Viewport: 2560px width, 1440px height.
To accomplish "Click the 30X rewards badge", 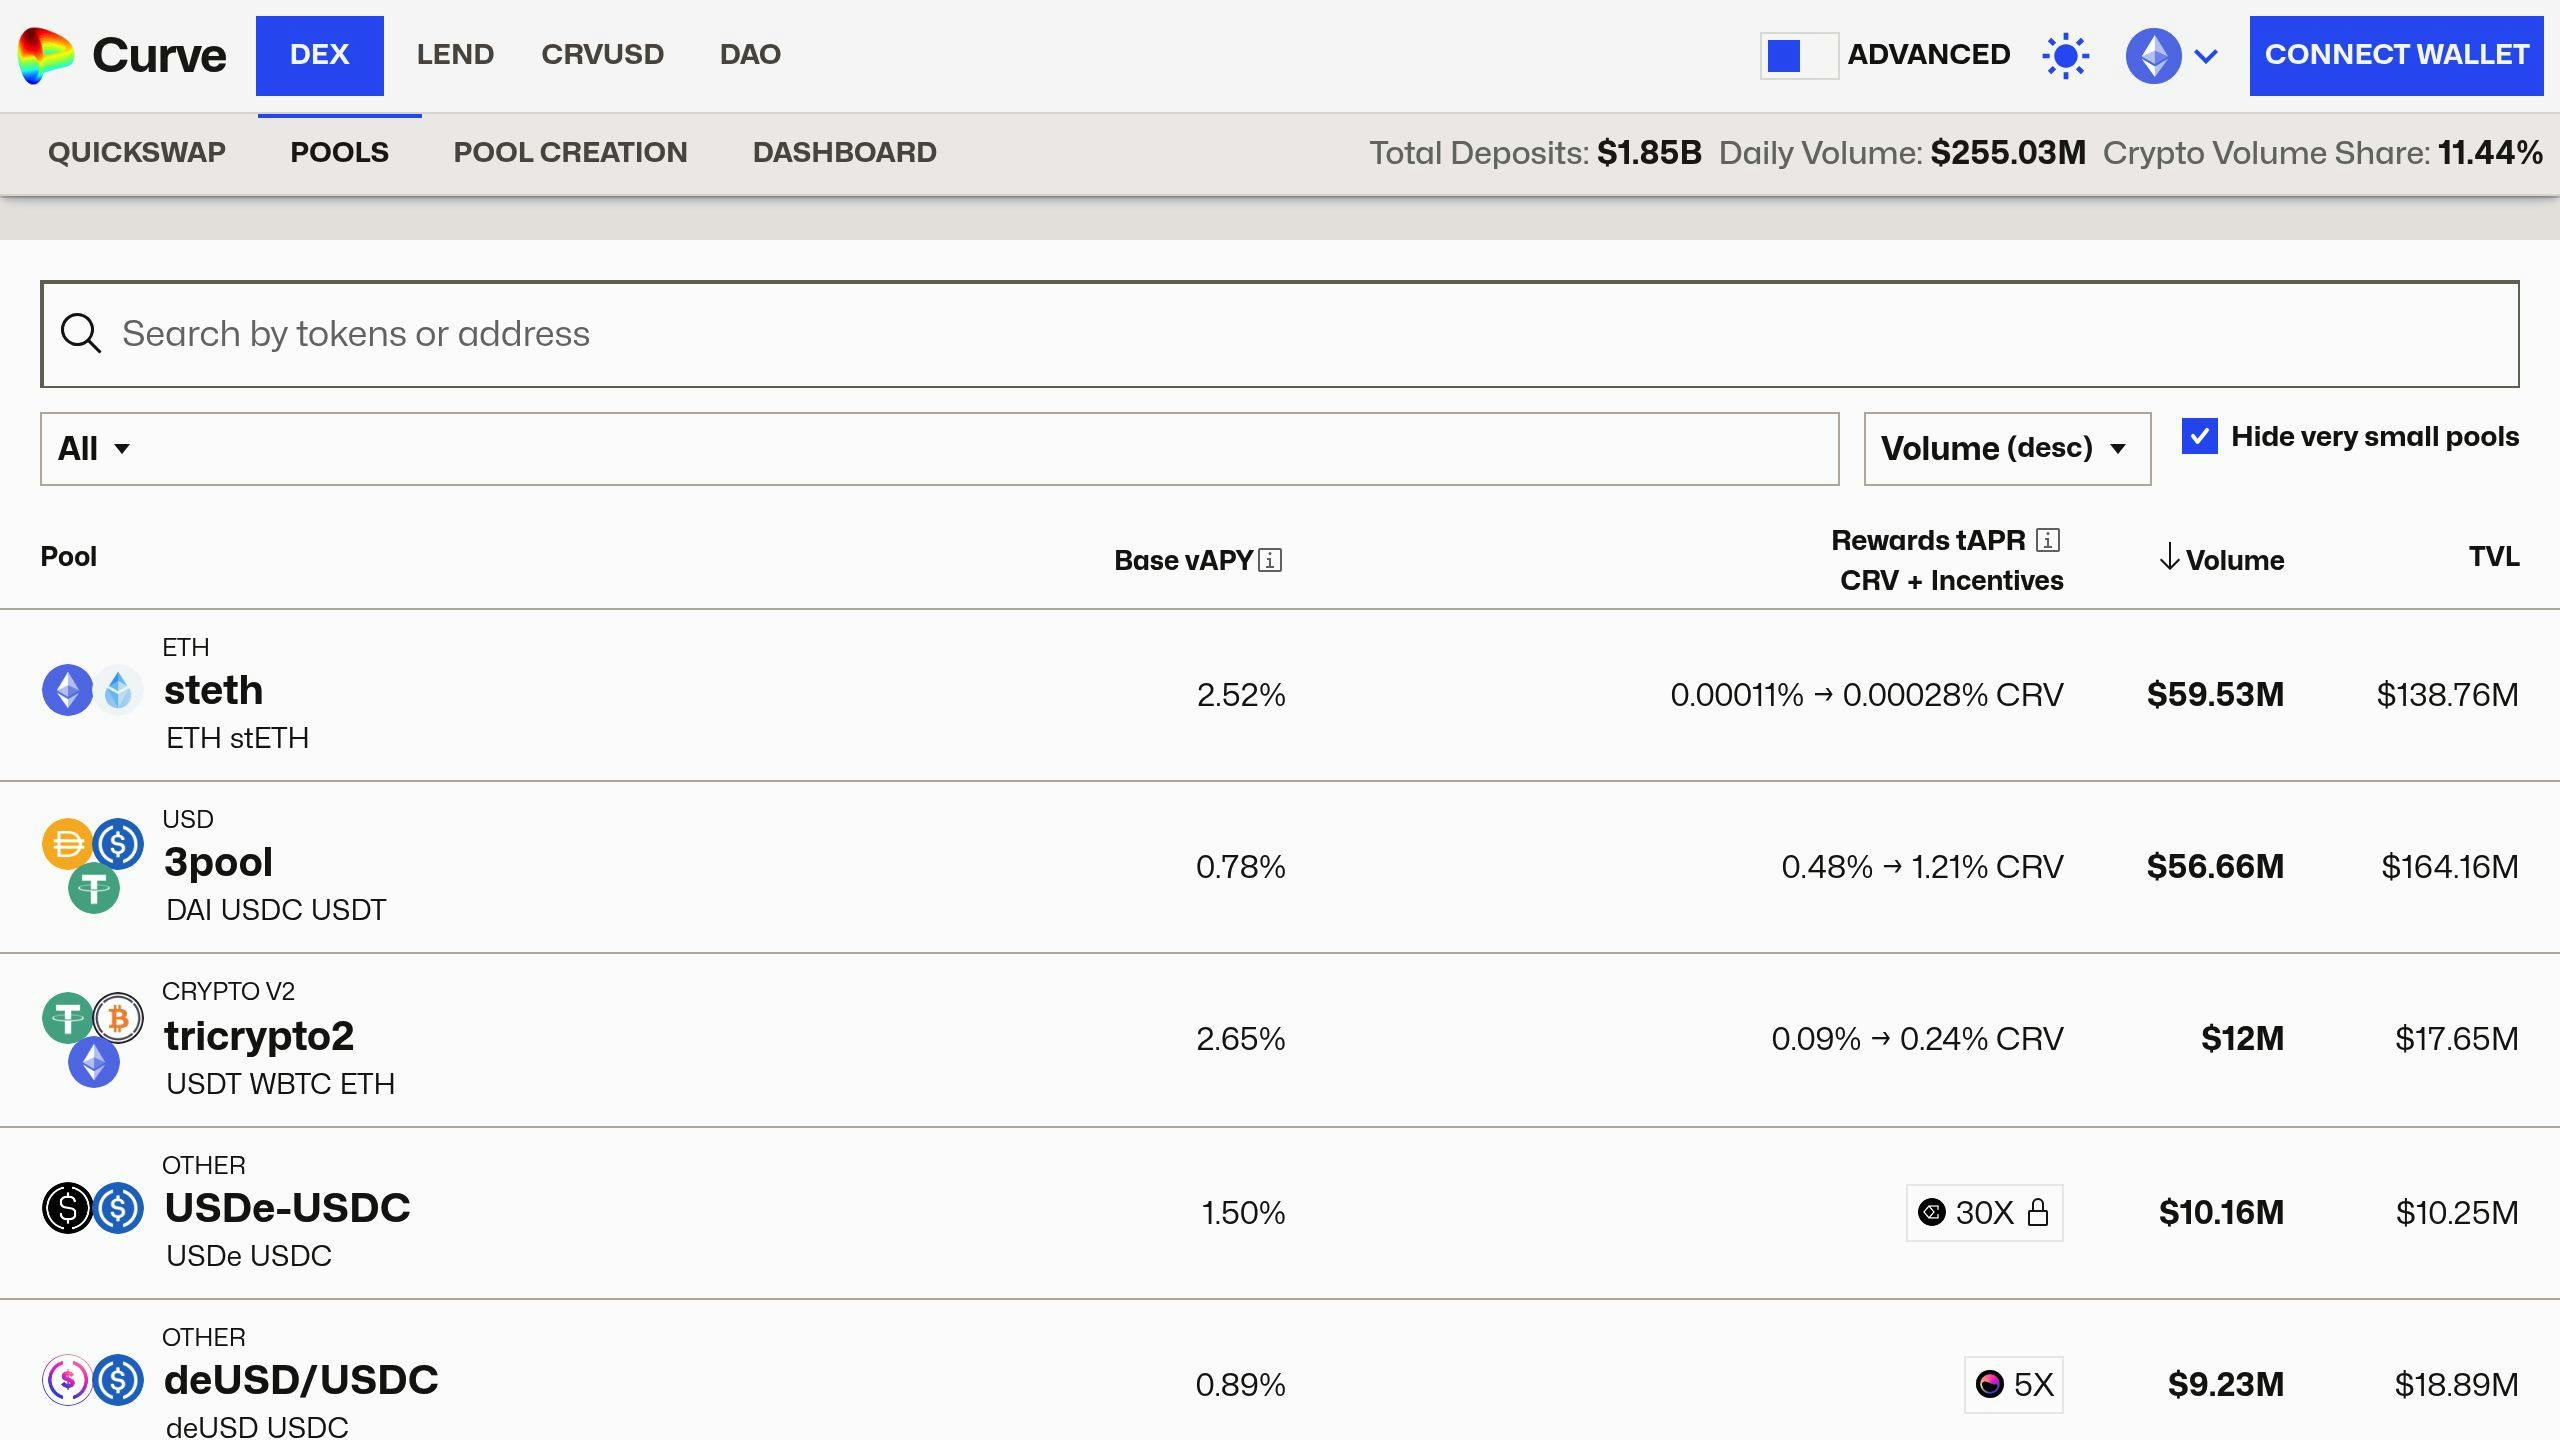I will [x=1984, y=1212].
